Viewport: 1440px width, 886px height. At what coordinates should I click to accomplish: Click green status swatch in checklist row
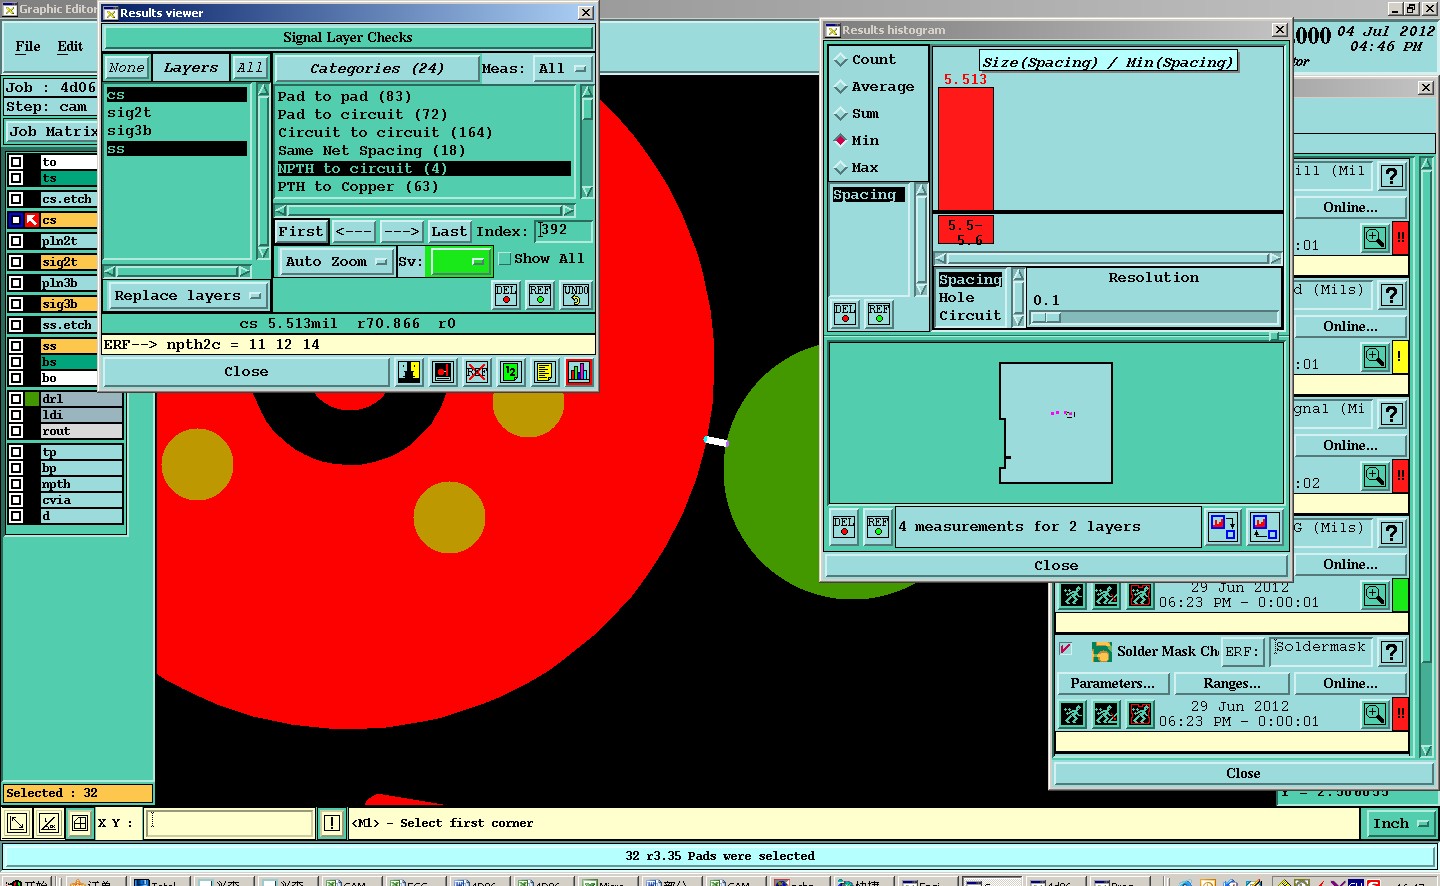pyautogui.click(x=1400, y=595)
